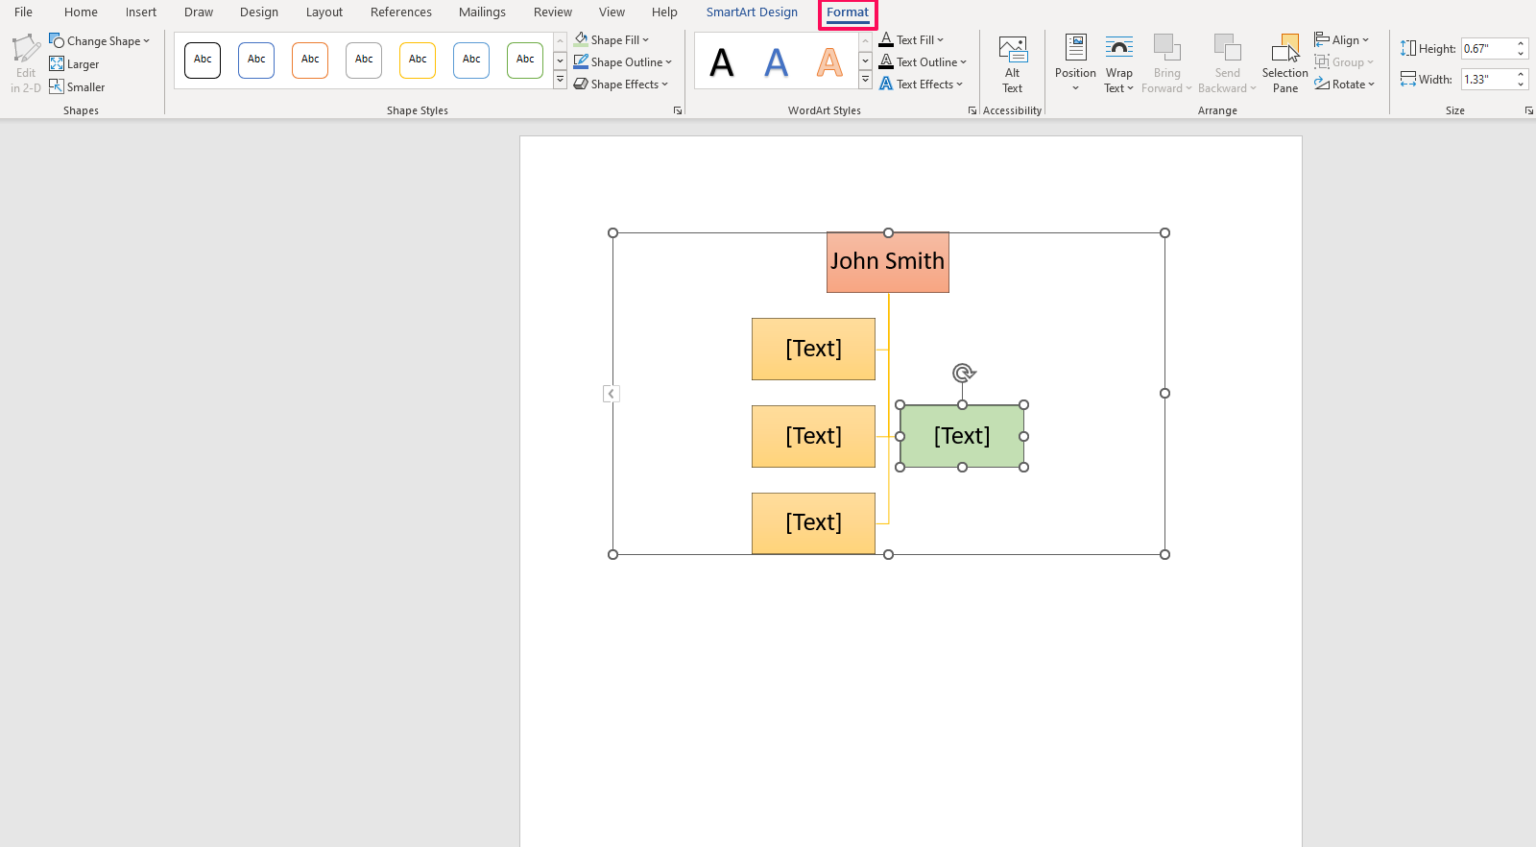Switch to the SmartArt Design tab
Screen dimensions: 1536x847
click(x=751, y=12)
